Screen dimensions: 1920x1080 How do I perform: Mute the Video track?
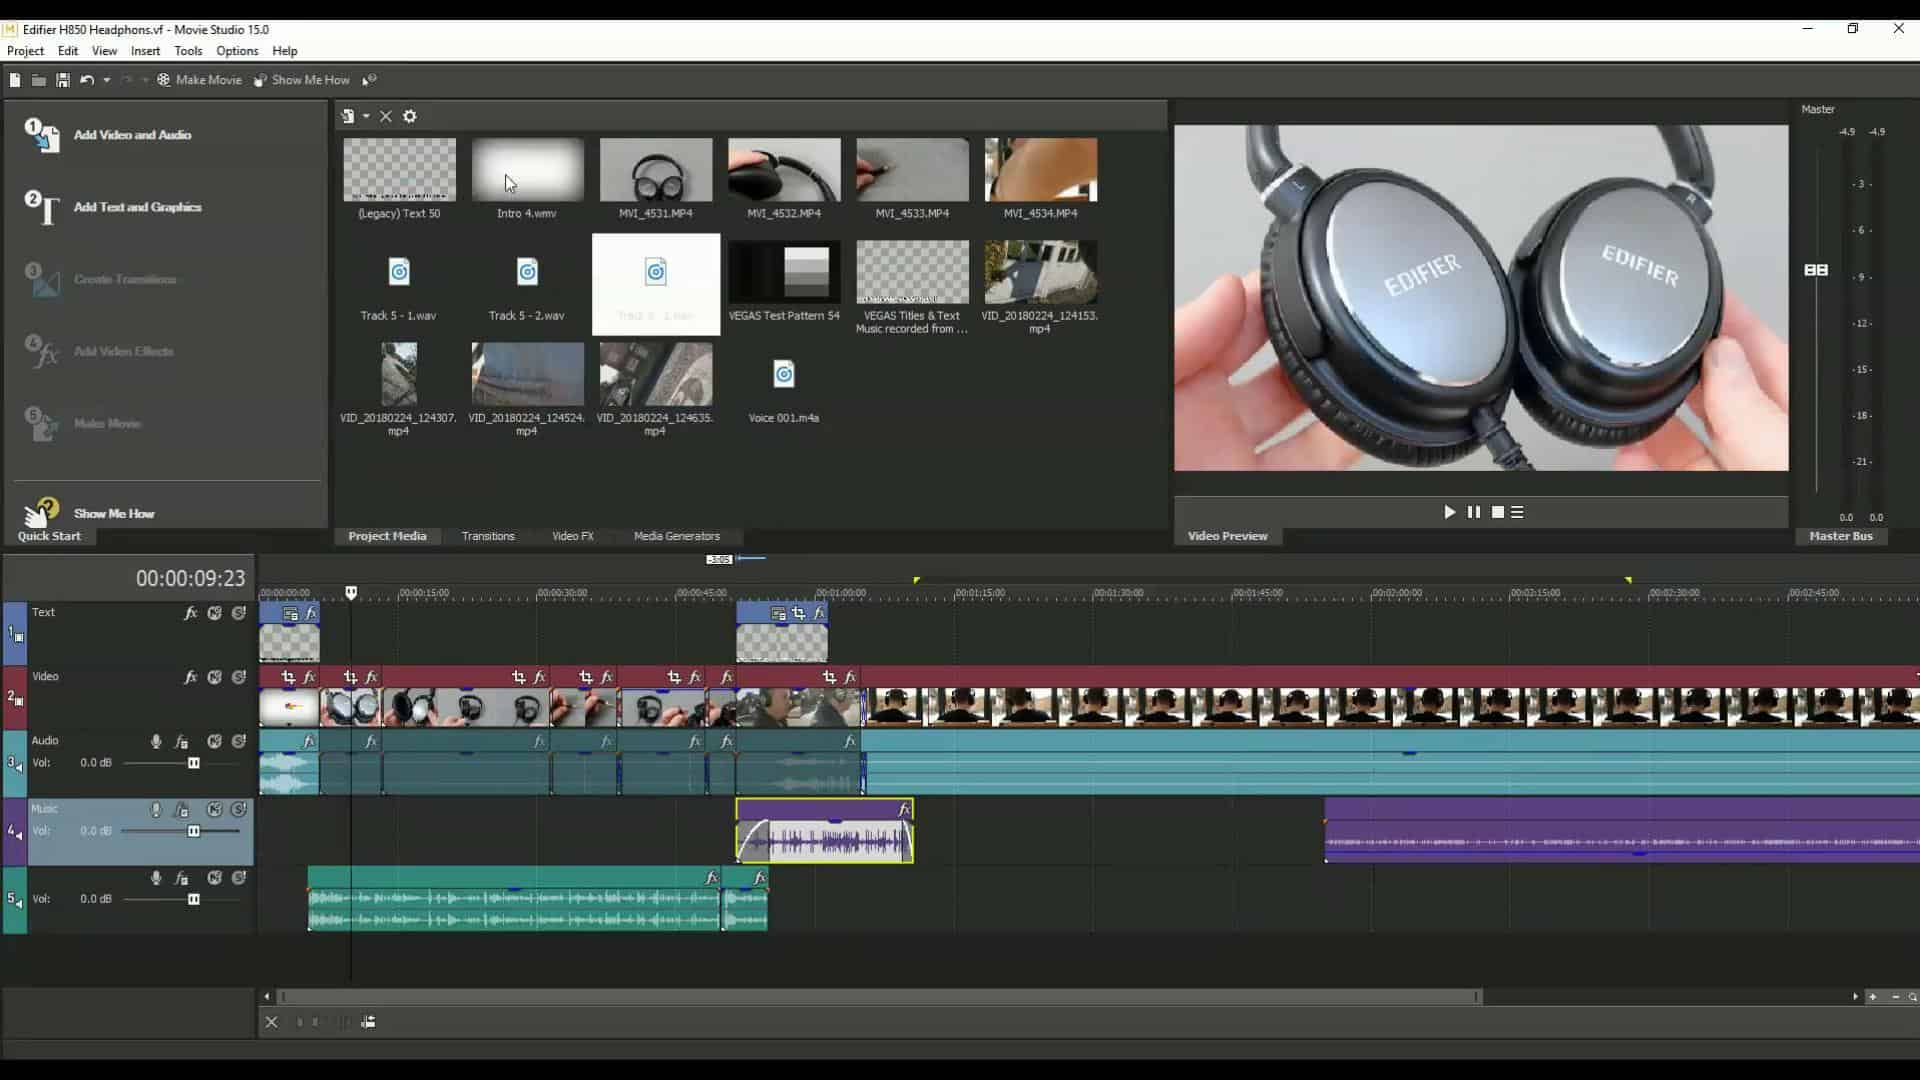pyautogui.click(x=214, y=677)
